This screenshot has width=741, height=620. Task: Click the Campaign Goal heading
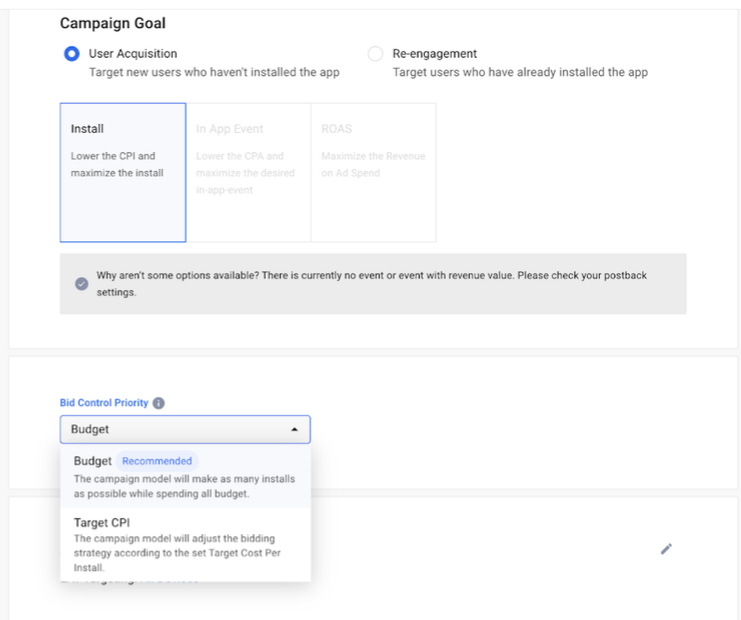click(113, 23)
